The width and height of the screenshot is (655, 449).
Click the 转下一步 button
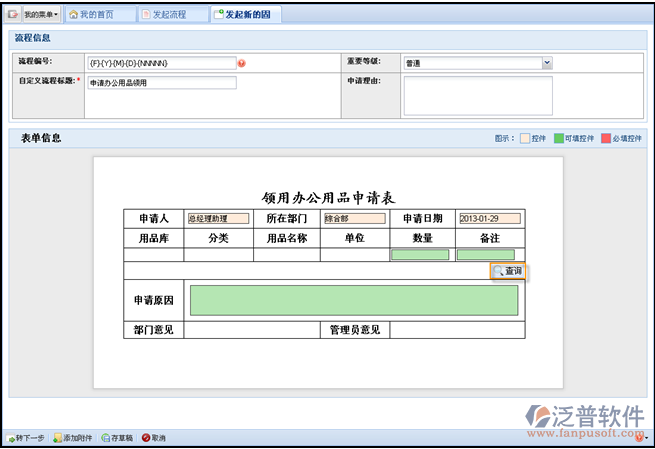(27, 438)
